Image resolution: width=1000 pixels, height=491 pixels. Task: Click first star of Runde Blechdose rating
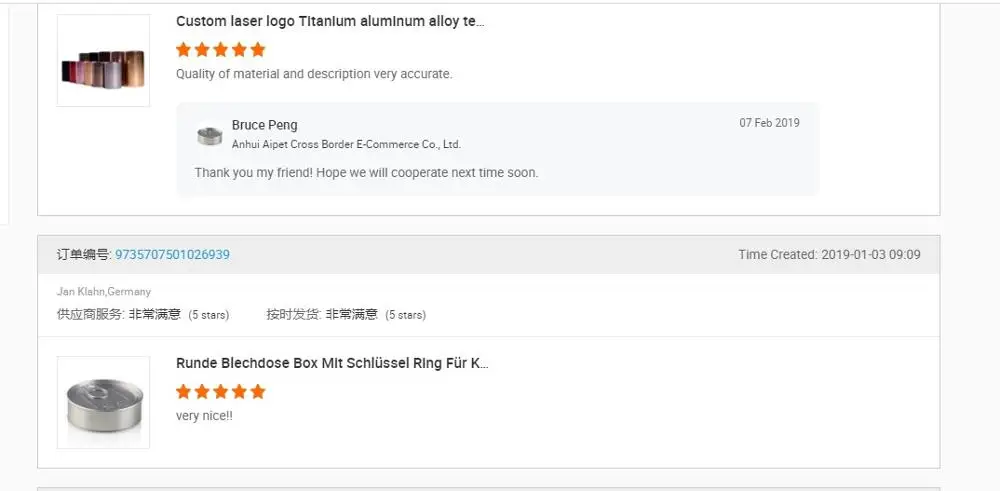[x=183, y=391]
